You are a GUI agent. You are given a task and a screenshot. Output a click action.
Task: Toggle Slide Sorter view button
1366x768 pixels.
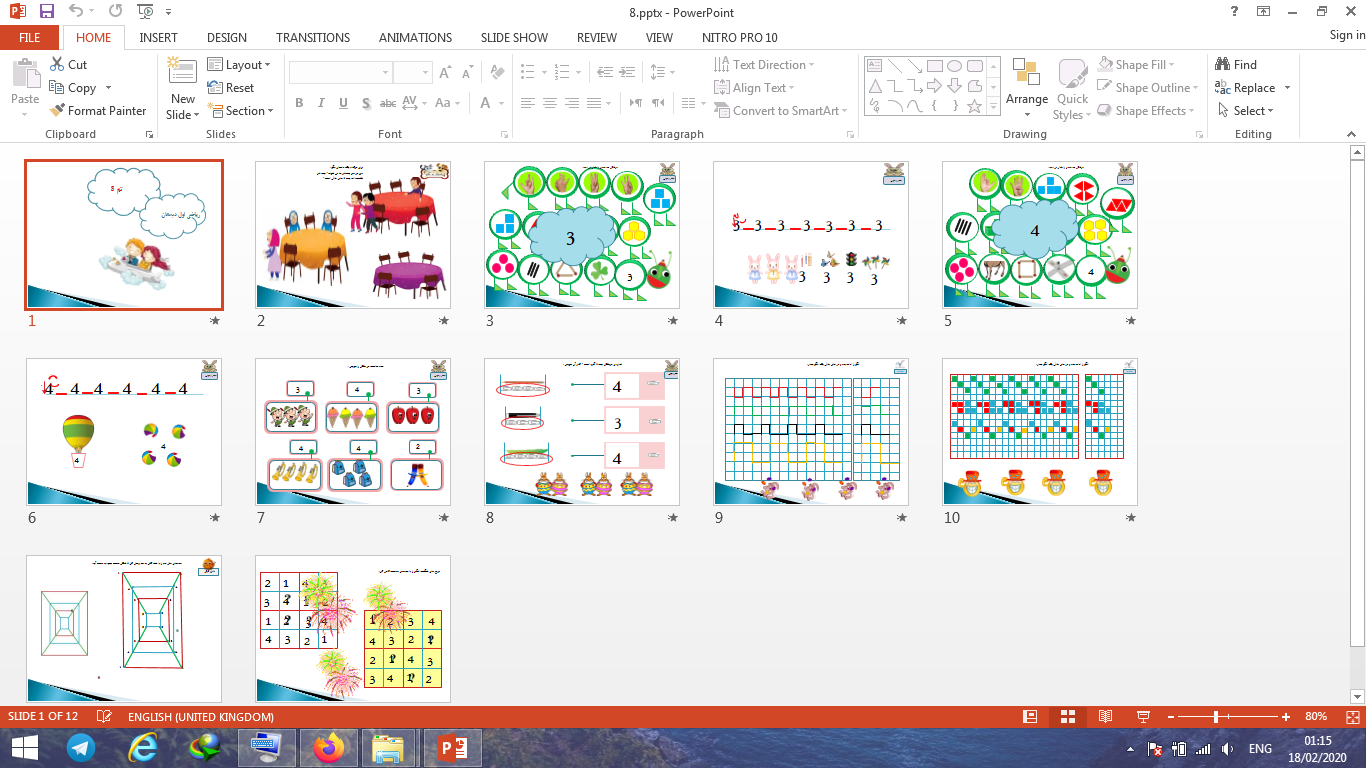(x=1068, y=717)
